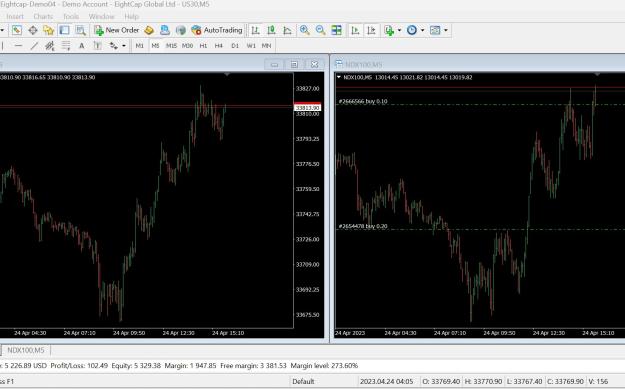Viewport: 625px width, 389px height.
Task: Switch to M1 timeframe
Action: click(140, 46)
